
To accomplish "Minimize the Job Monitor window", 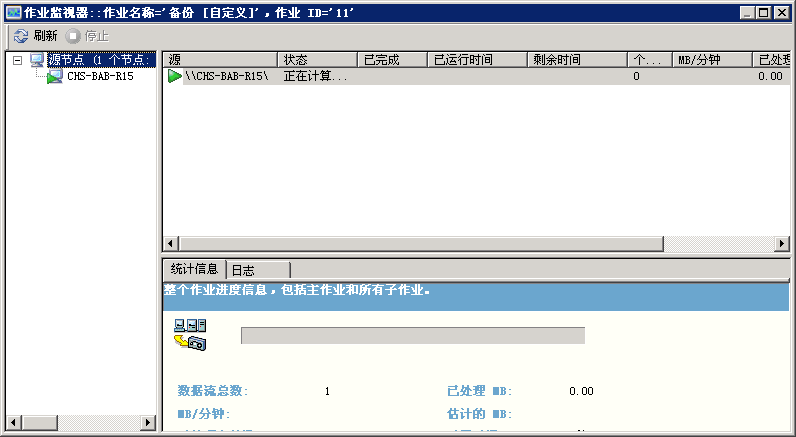I will point(746,13).
